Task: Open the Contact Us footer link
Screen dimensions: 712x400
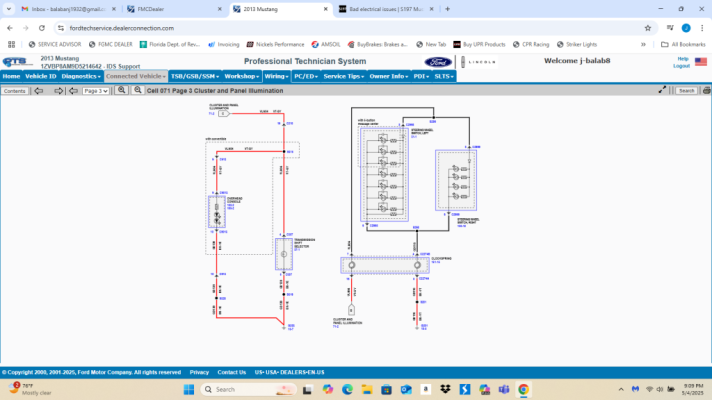Action: pyautogui.click(x=232, y=372)
